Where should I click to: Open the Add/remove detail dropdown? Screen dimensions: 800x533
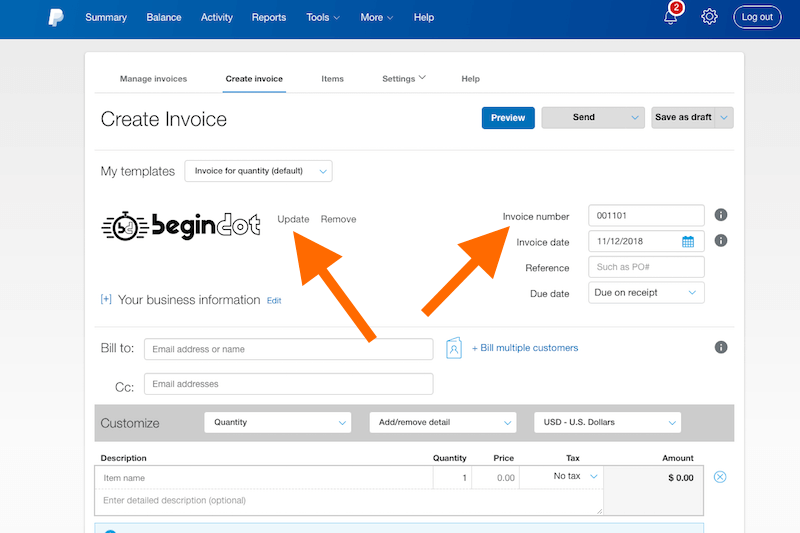[x=442, y=422]
